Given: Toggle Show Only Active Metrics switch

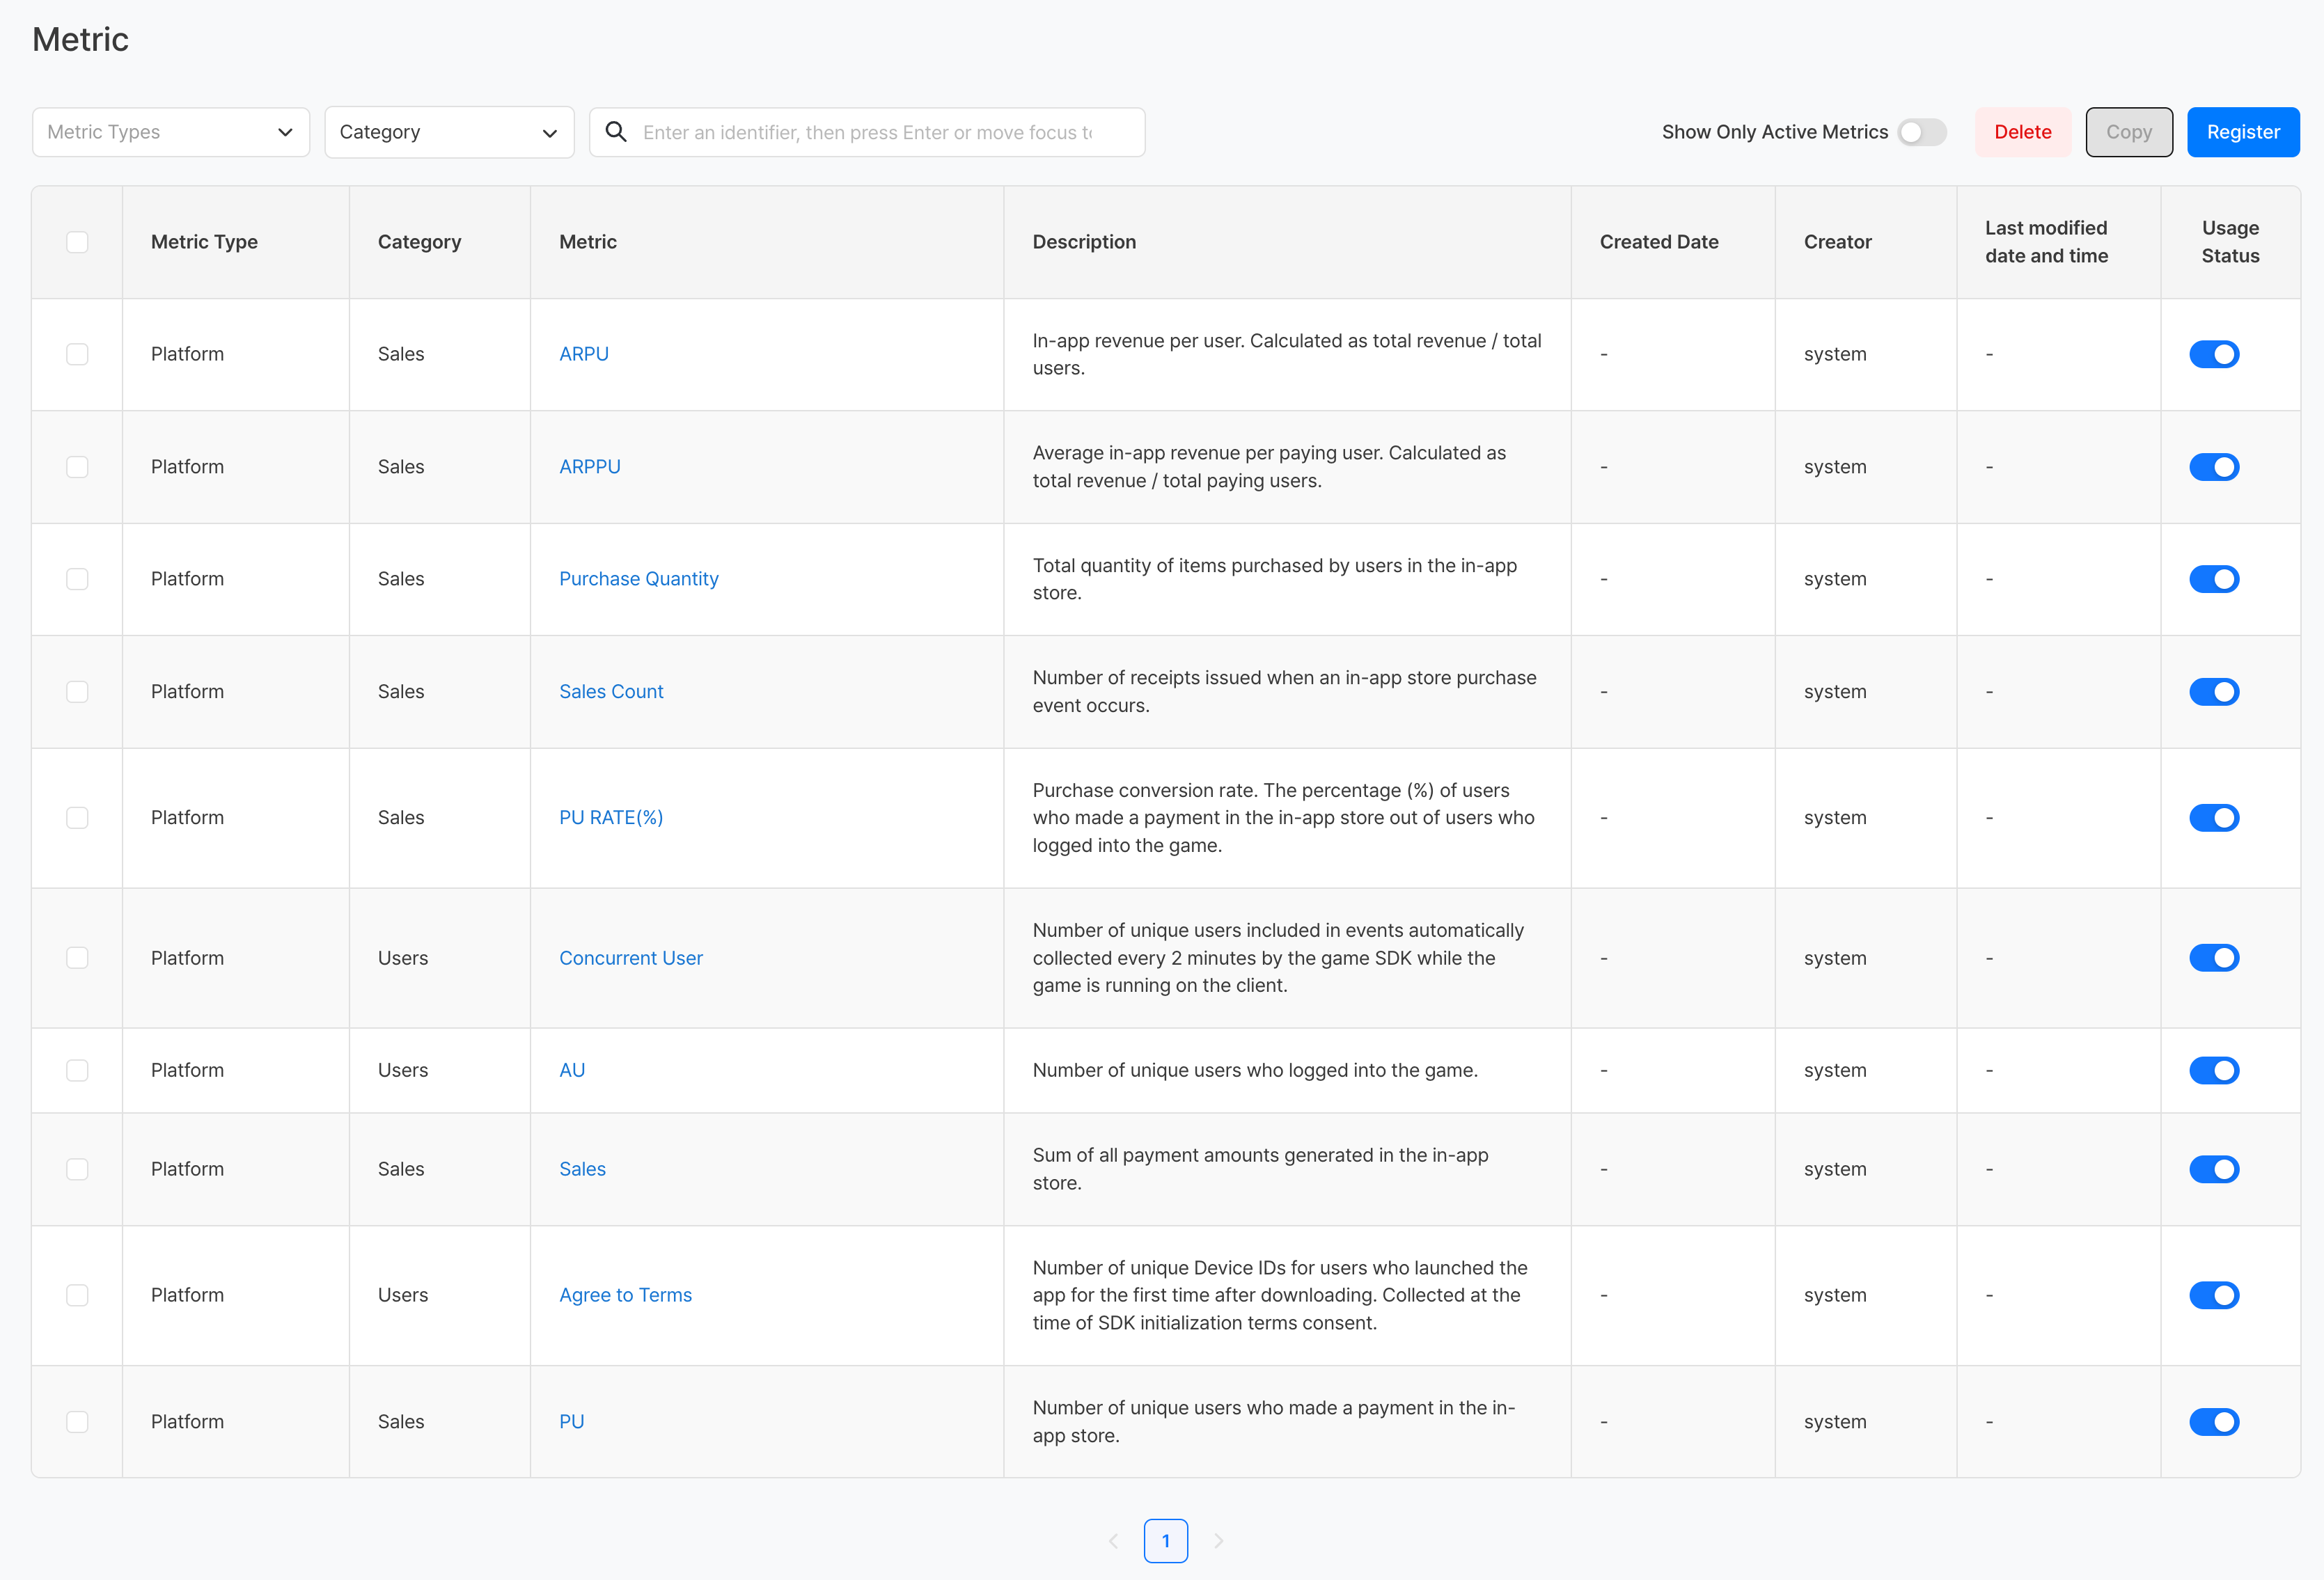Looking at the screenshot, I should point(1921,132).
